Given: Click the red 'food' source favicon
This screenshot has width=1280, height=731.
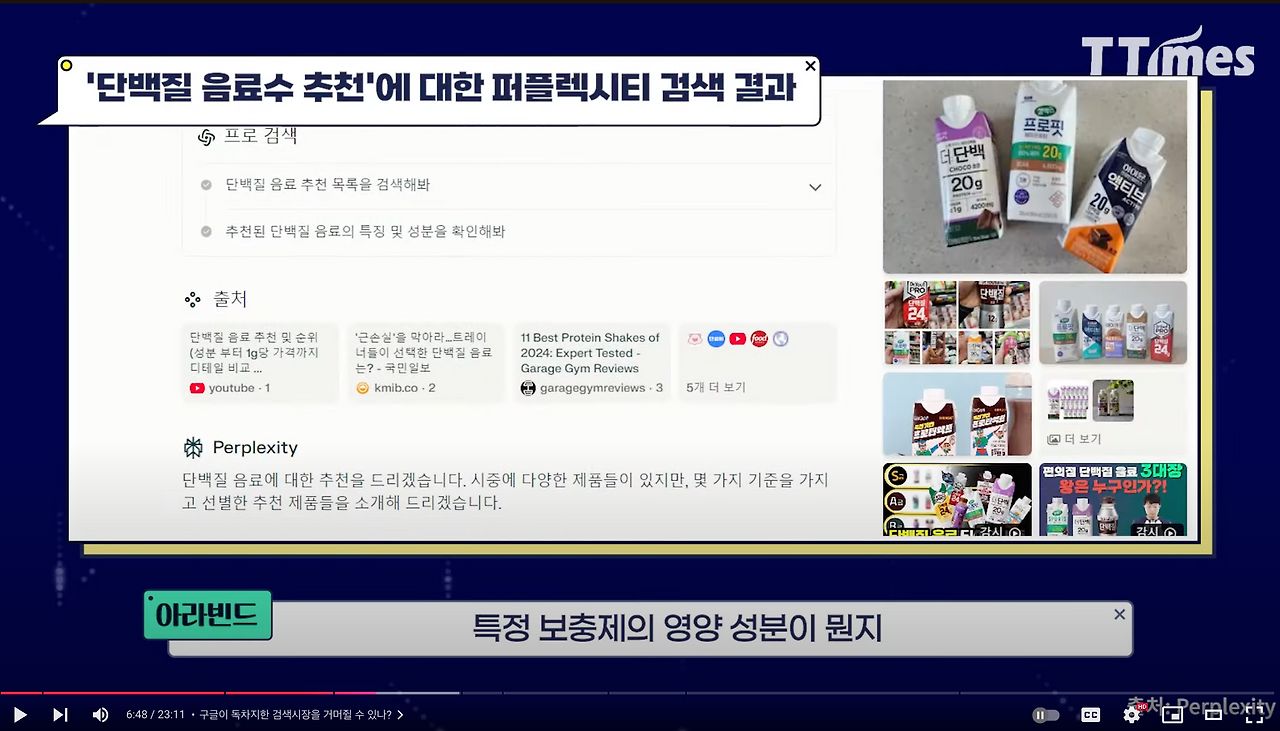Looking at the screenshot, I should [759, 339].
